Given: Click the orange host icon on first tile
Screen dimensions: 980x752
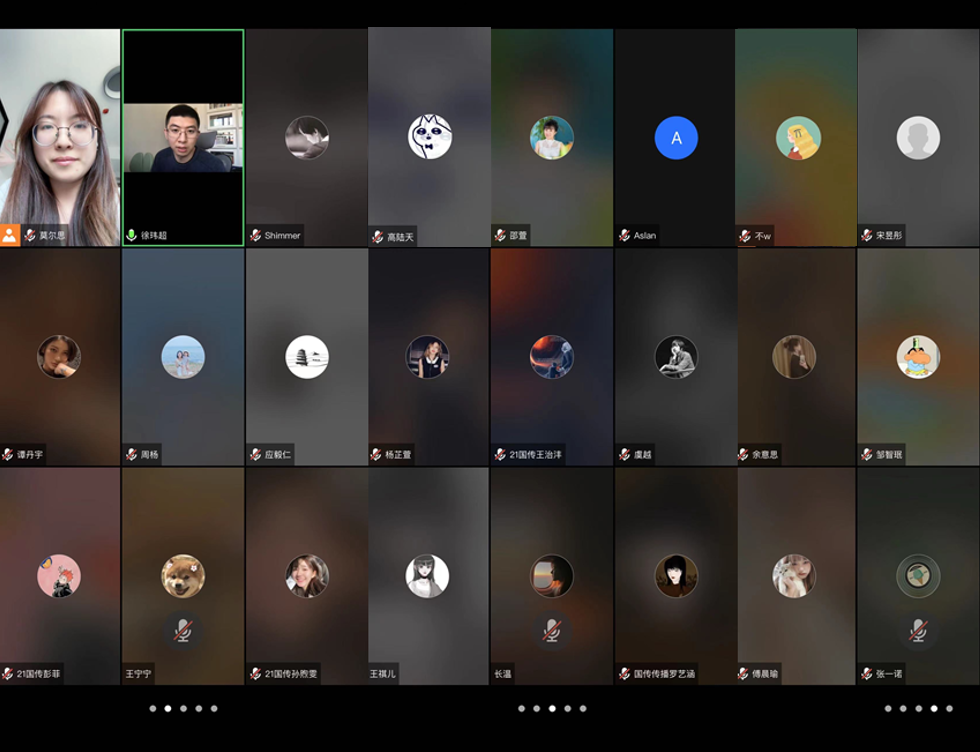Looking at the screenshot, I should (x=10, y=236).
